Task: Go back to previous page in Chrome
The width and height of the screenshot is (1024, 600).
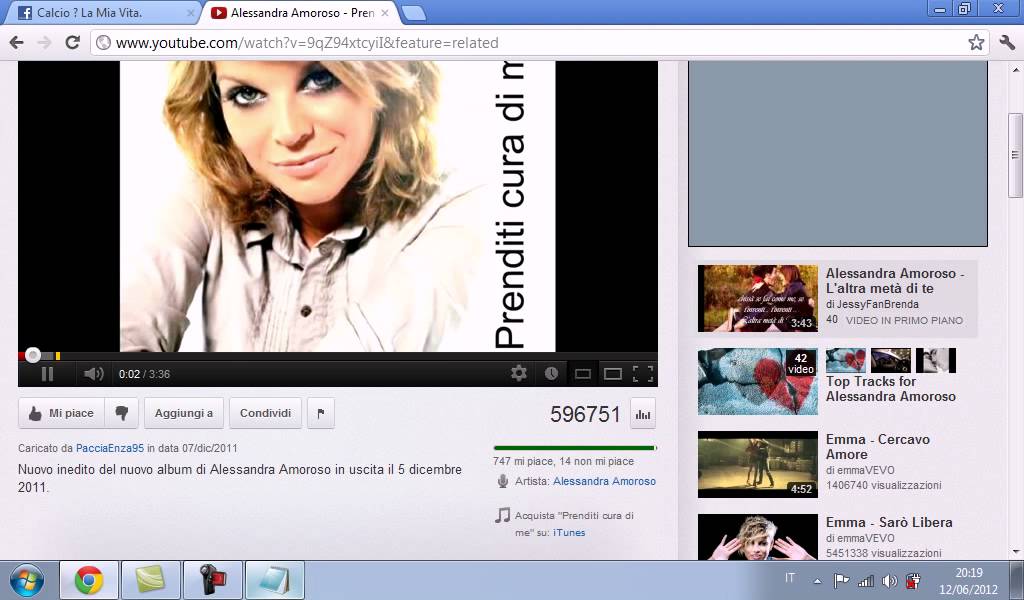Action: click(x=16, y=43)
